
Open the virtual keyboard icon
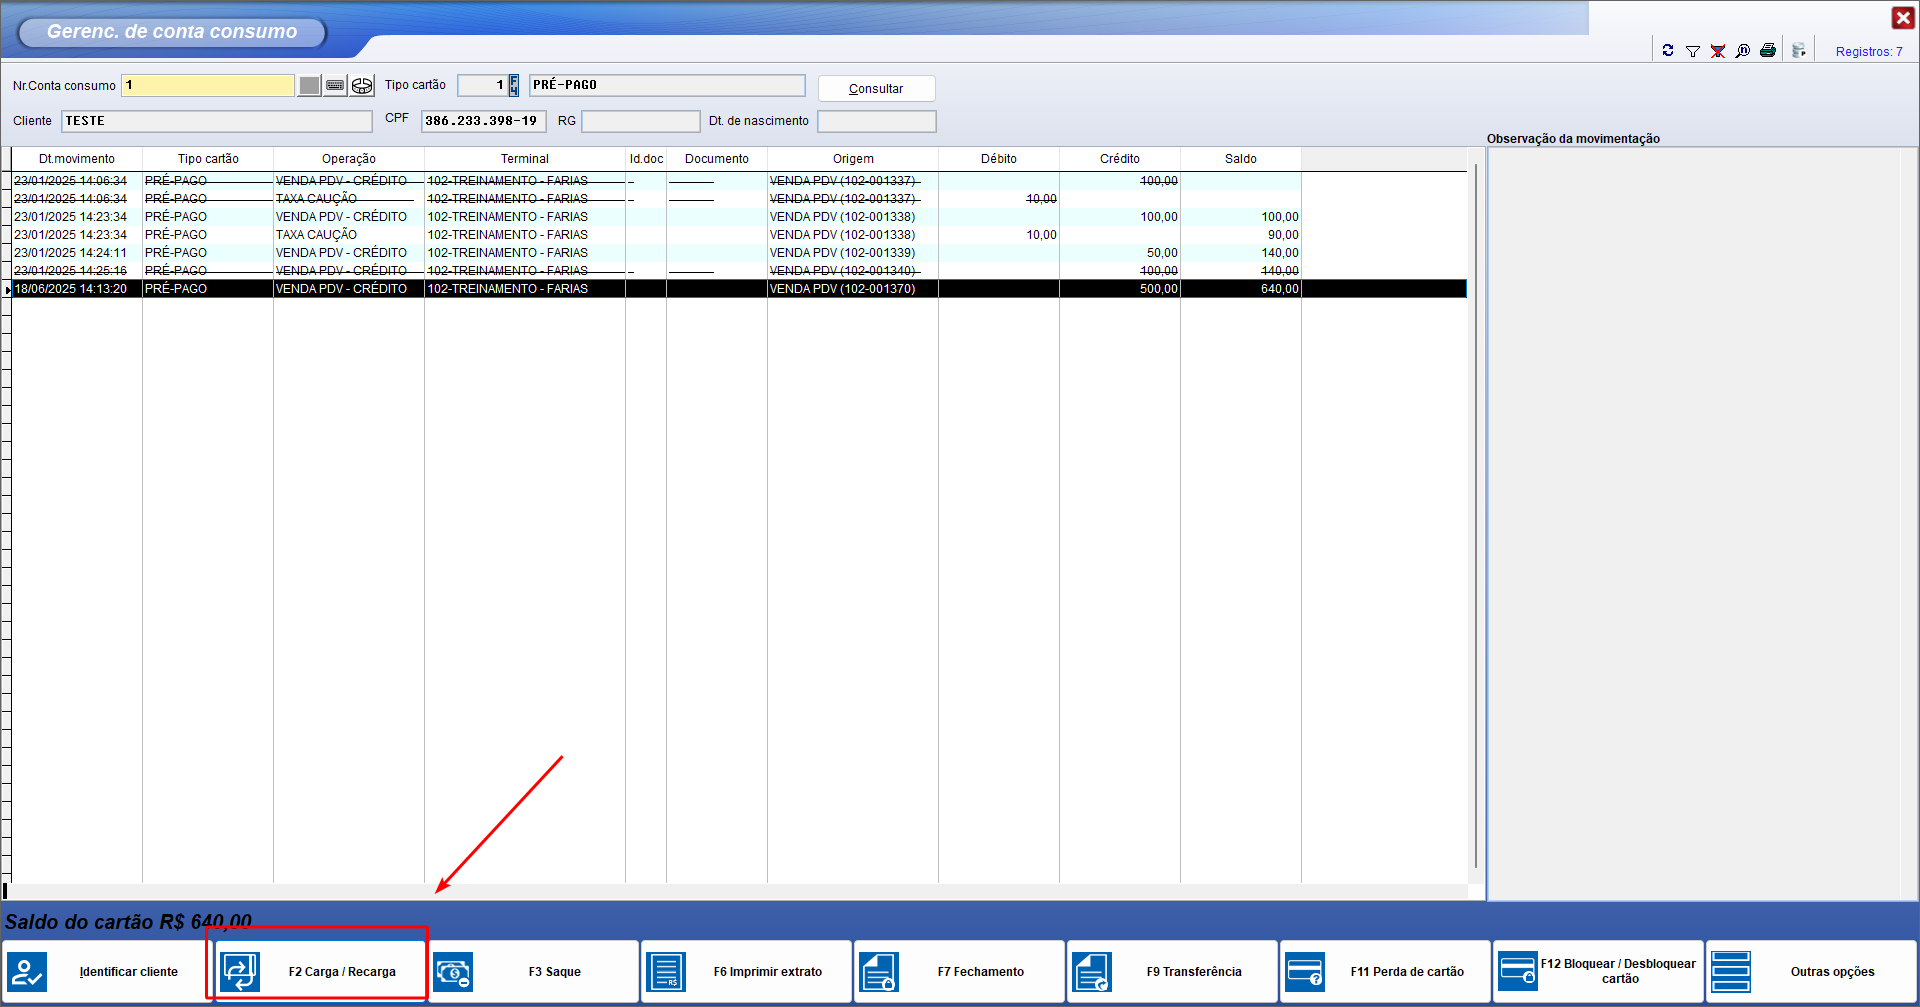335,86
